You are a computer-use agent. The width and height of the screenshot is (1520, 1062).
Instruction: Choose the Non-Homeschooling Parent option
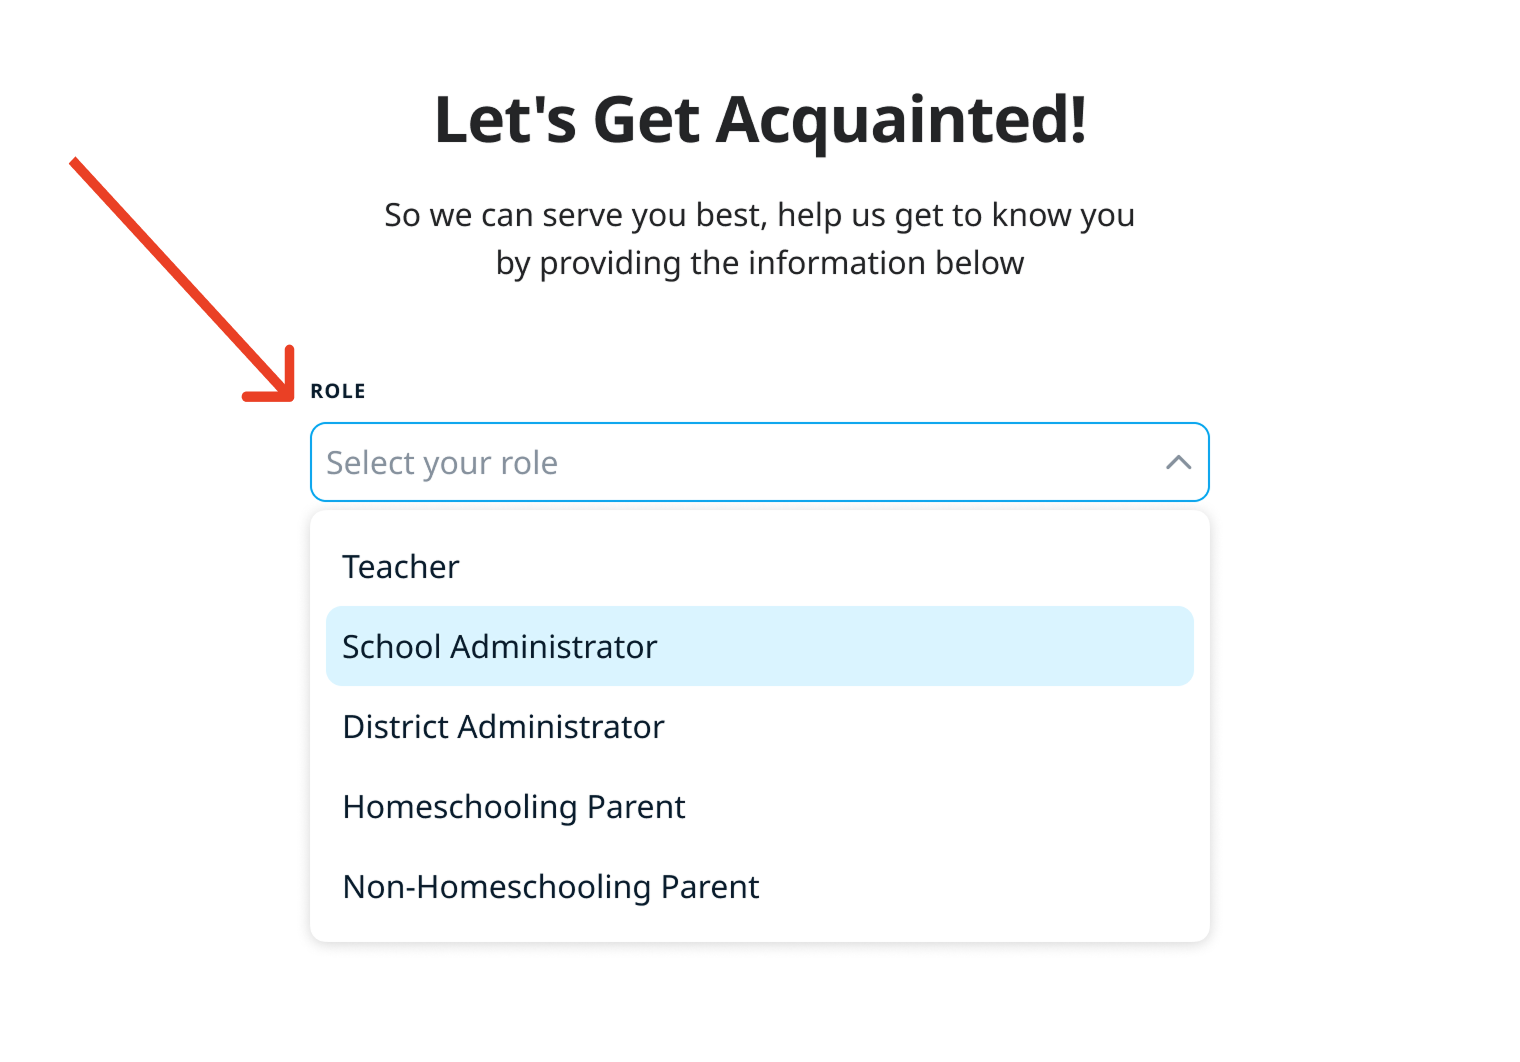pos(550,887)
